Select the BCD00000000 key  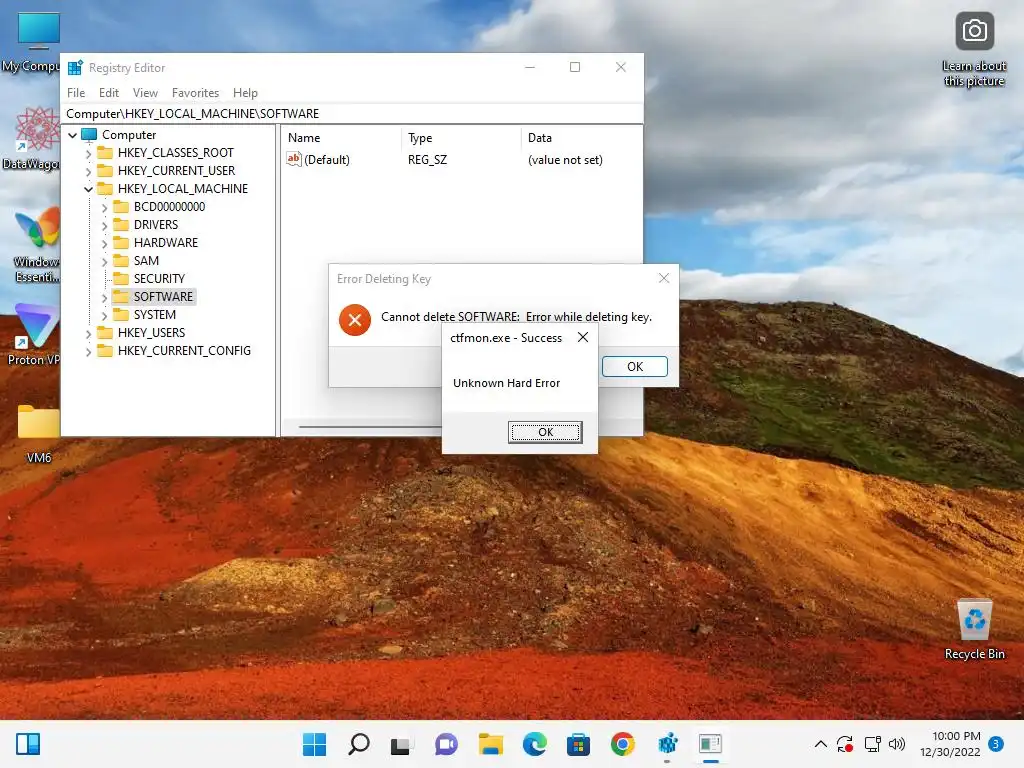coord(169,206)
